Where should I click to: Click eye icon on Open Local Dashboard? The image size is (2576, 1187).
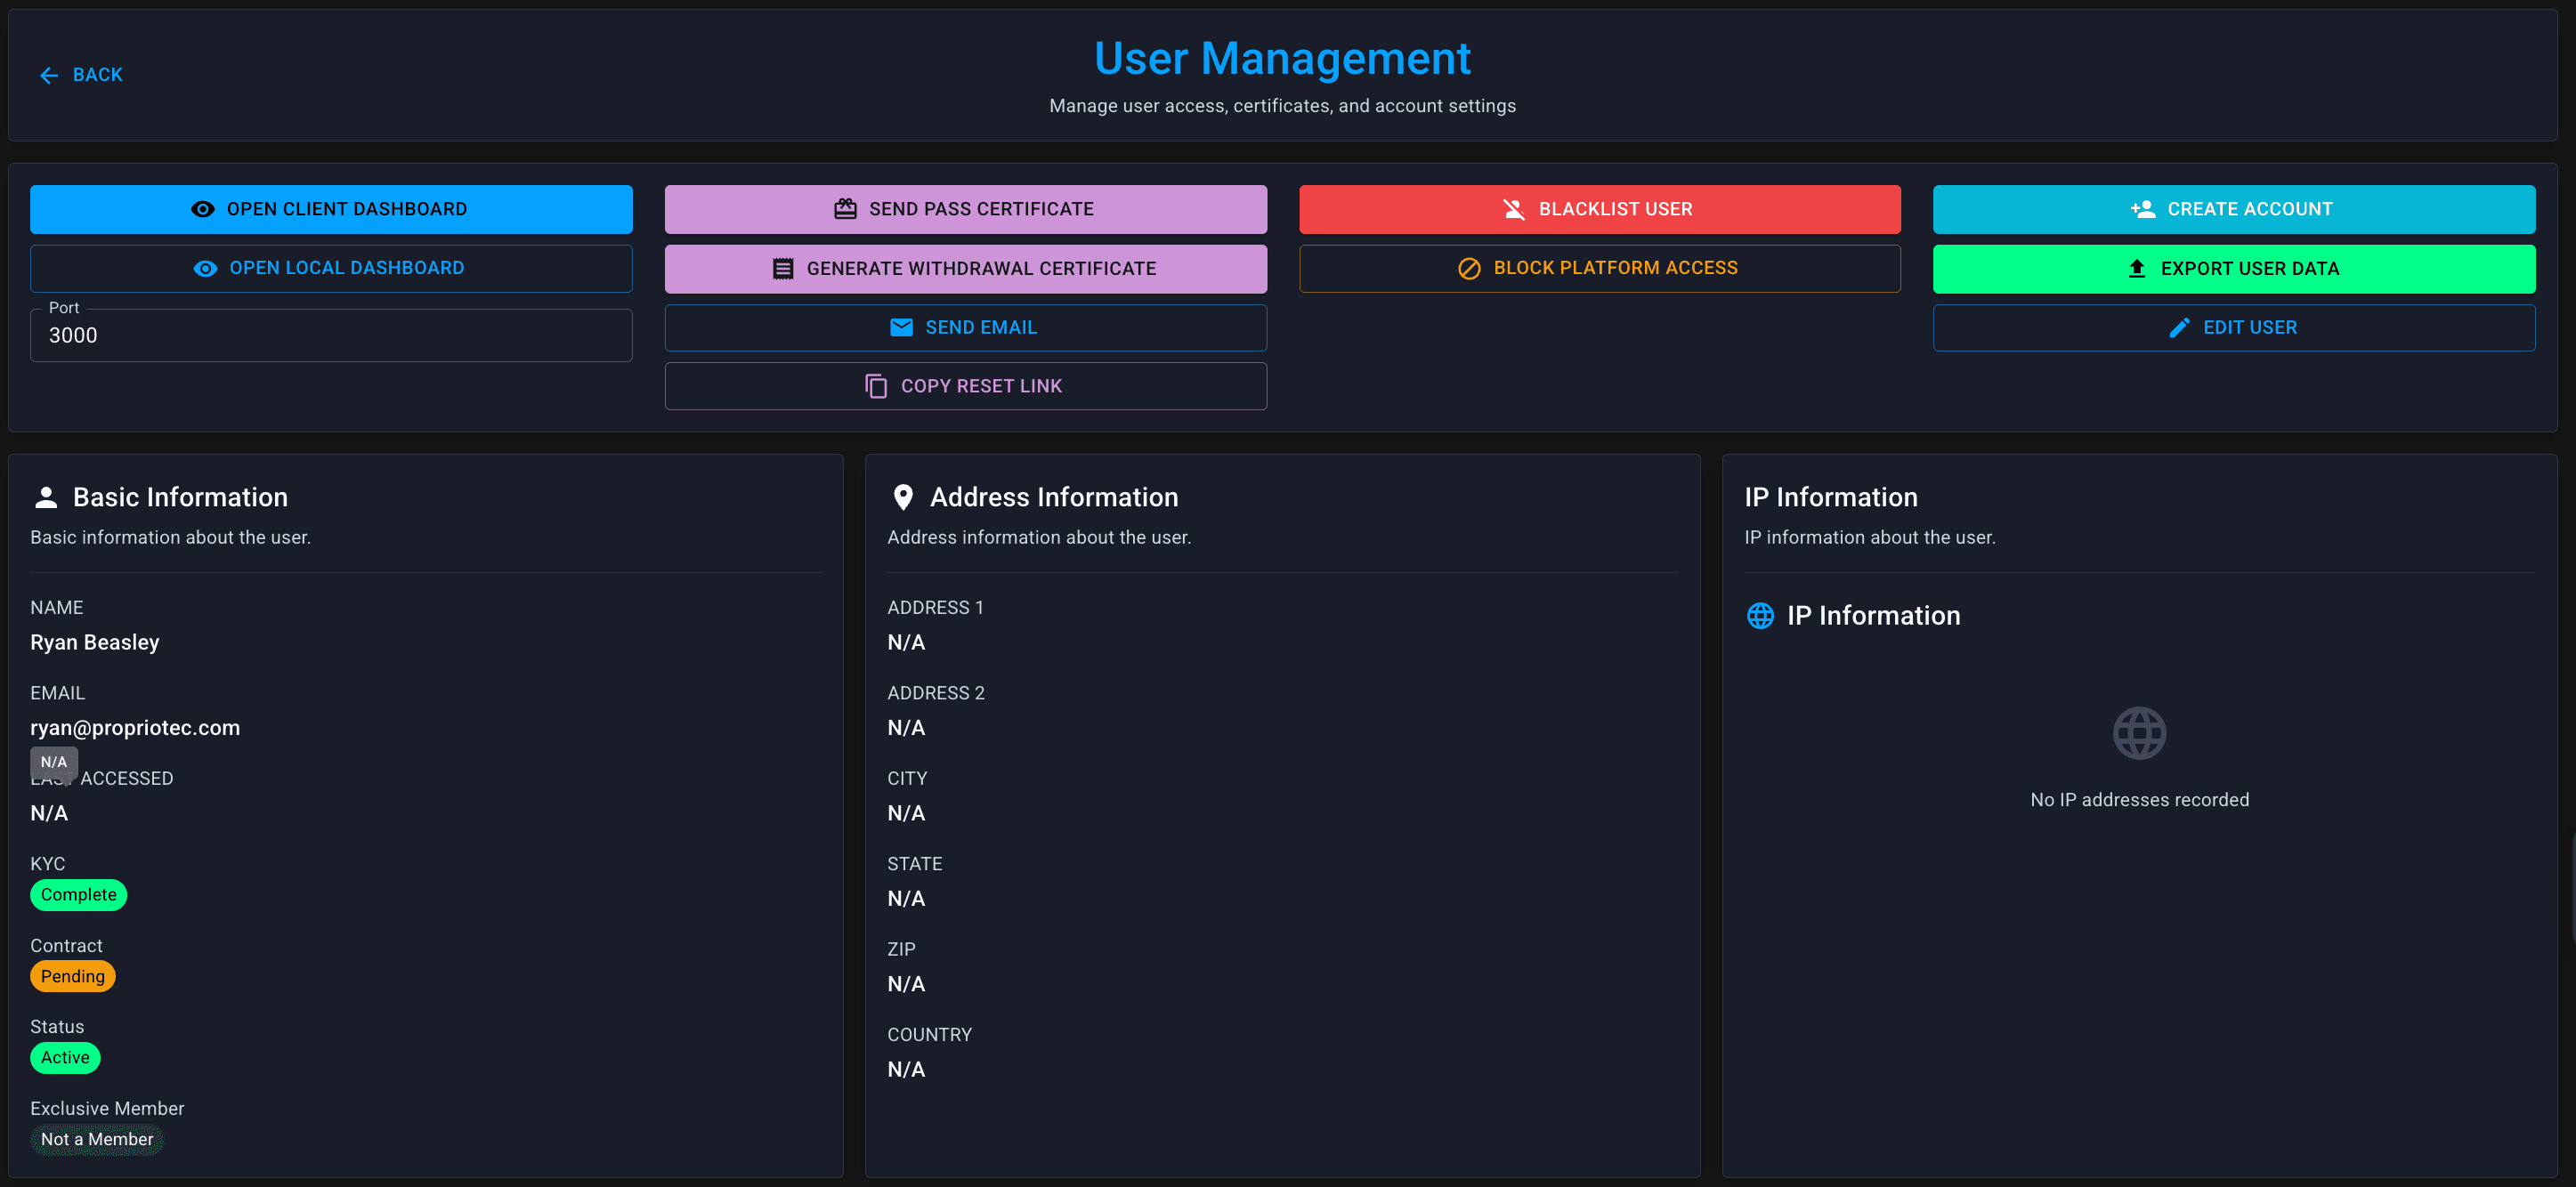tap(205, 268)
